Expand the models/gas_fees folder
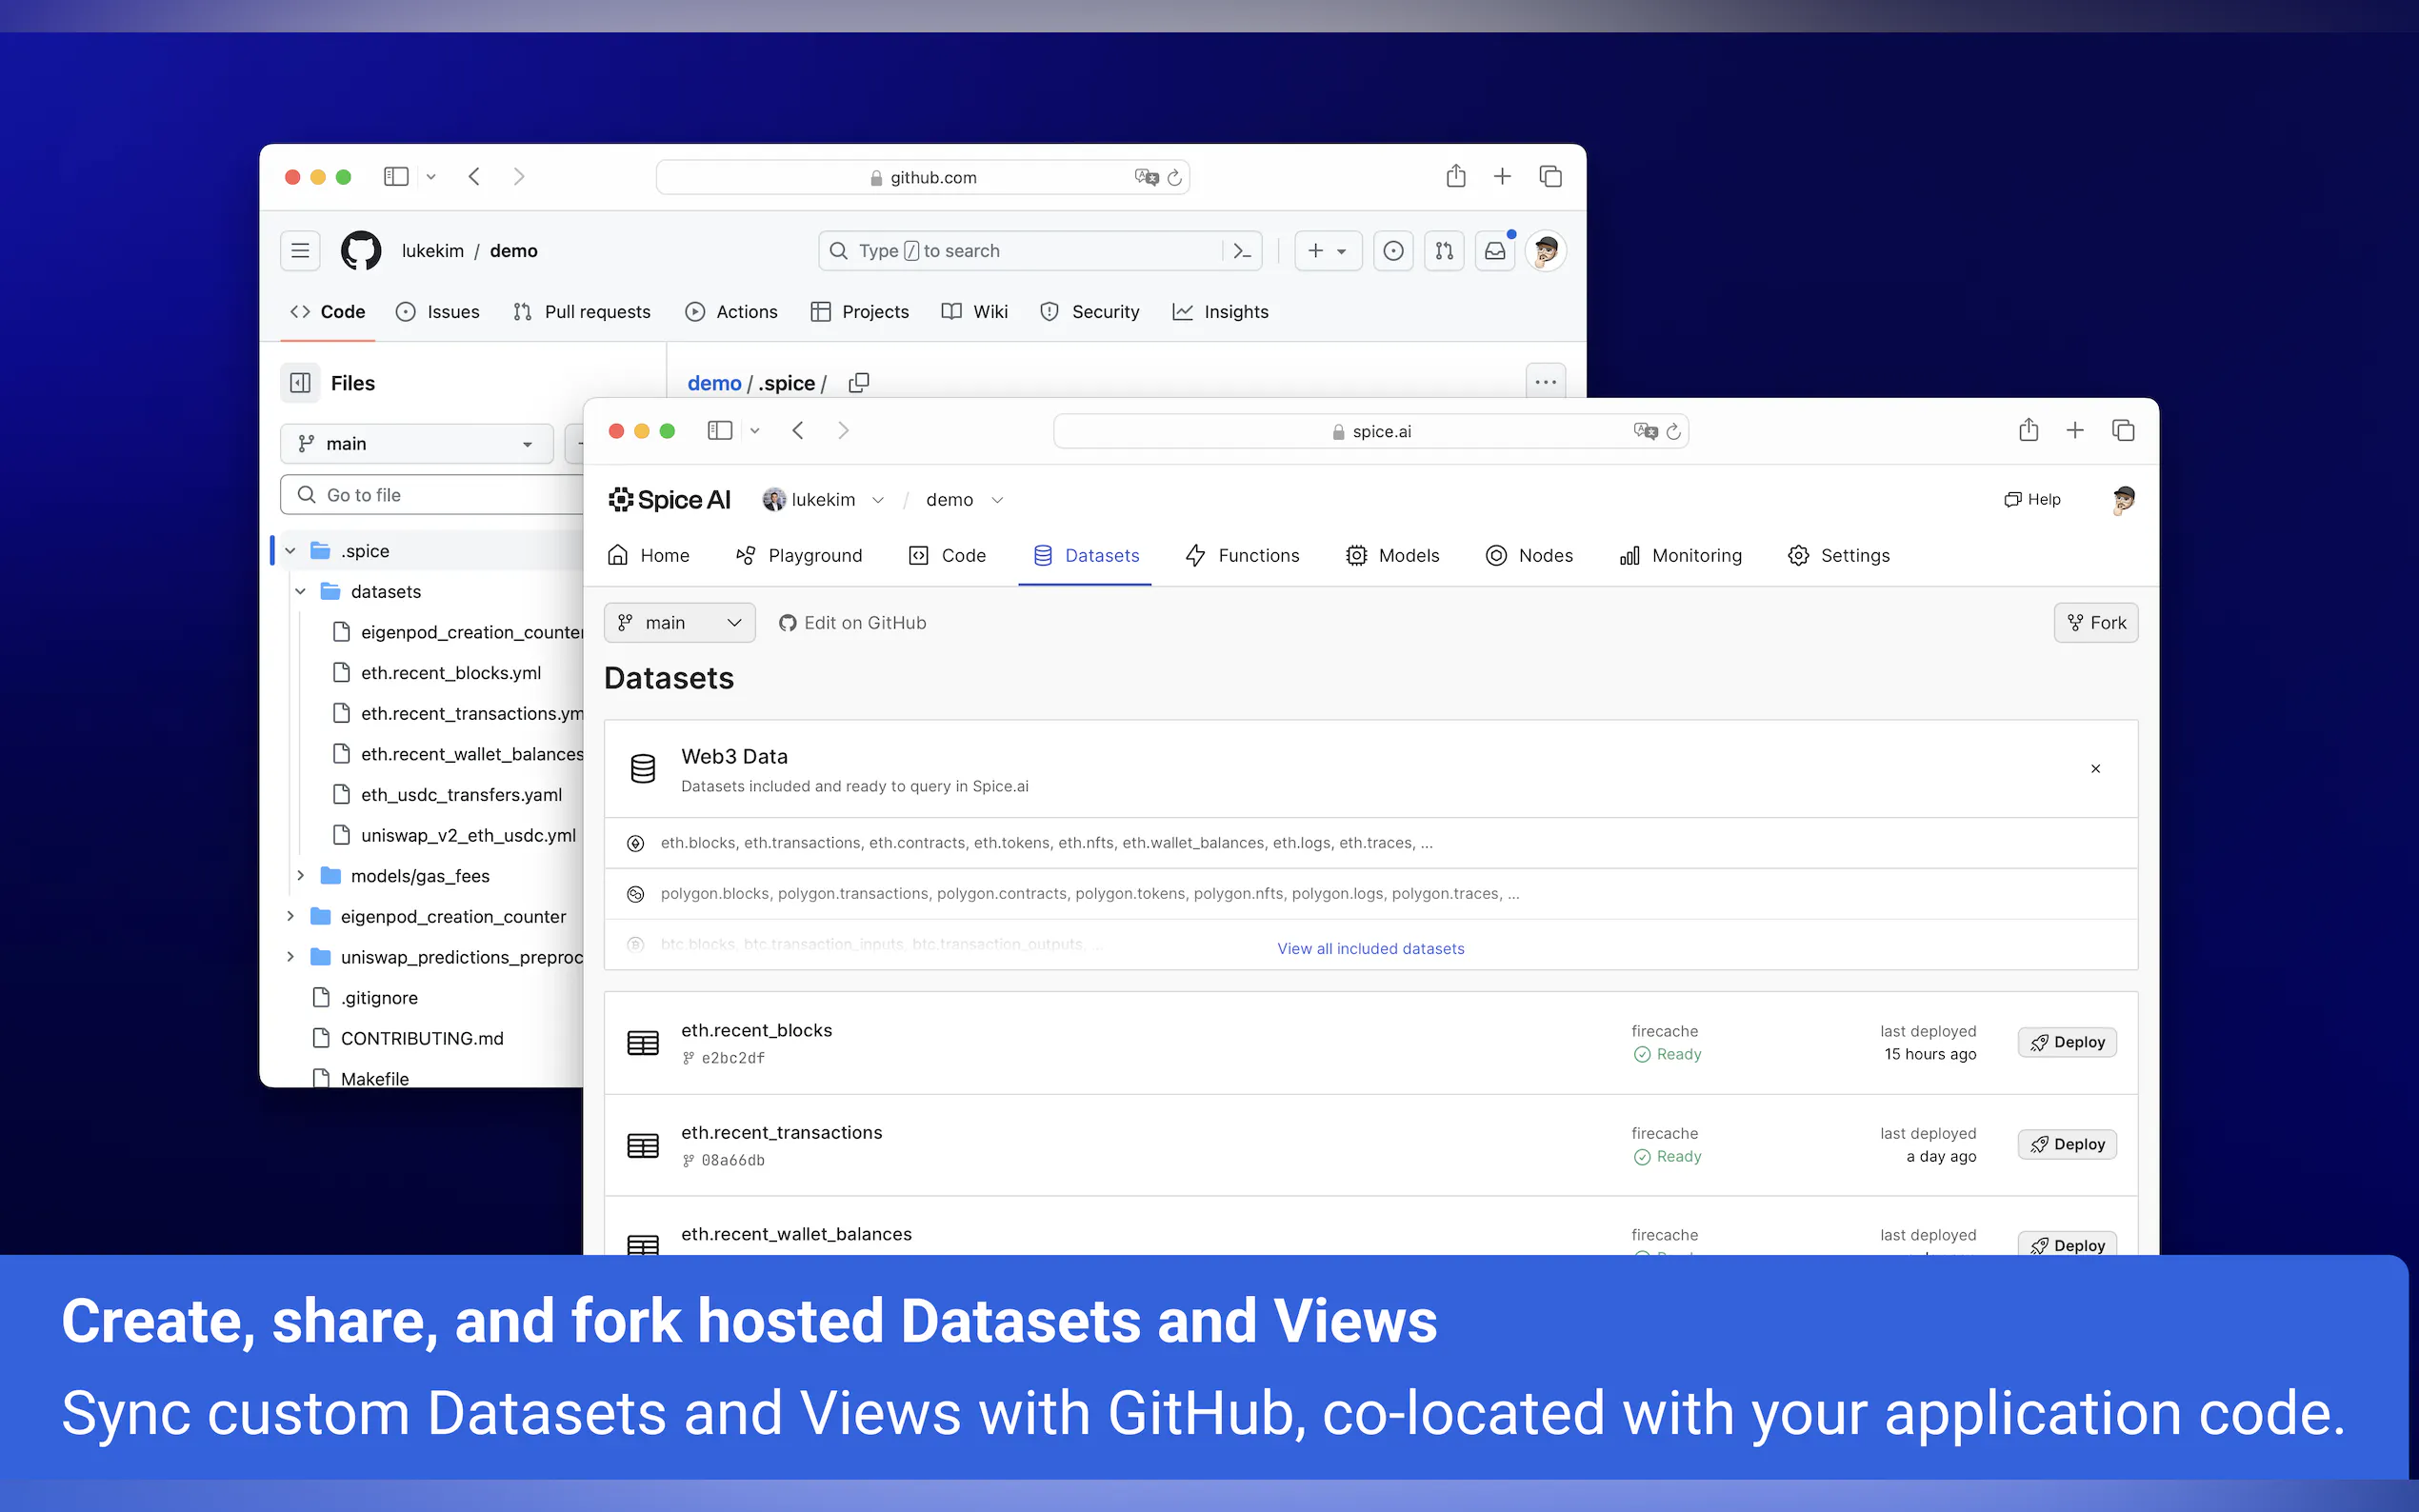The height and width of the screenshot is (1512, 2419). [300, 875]
